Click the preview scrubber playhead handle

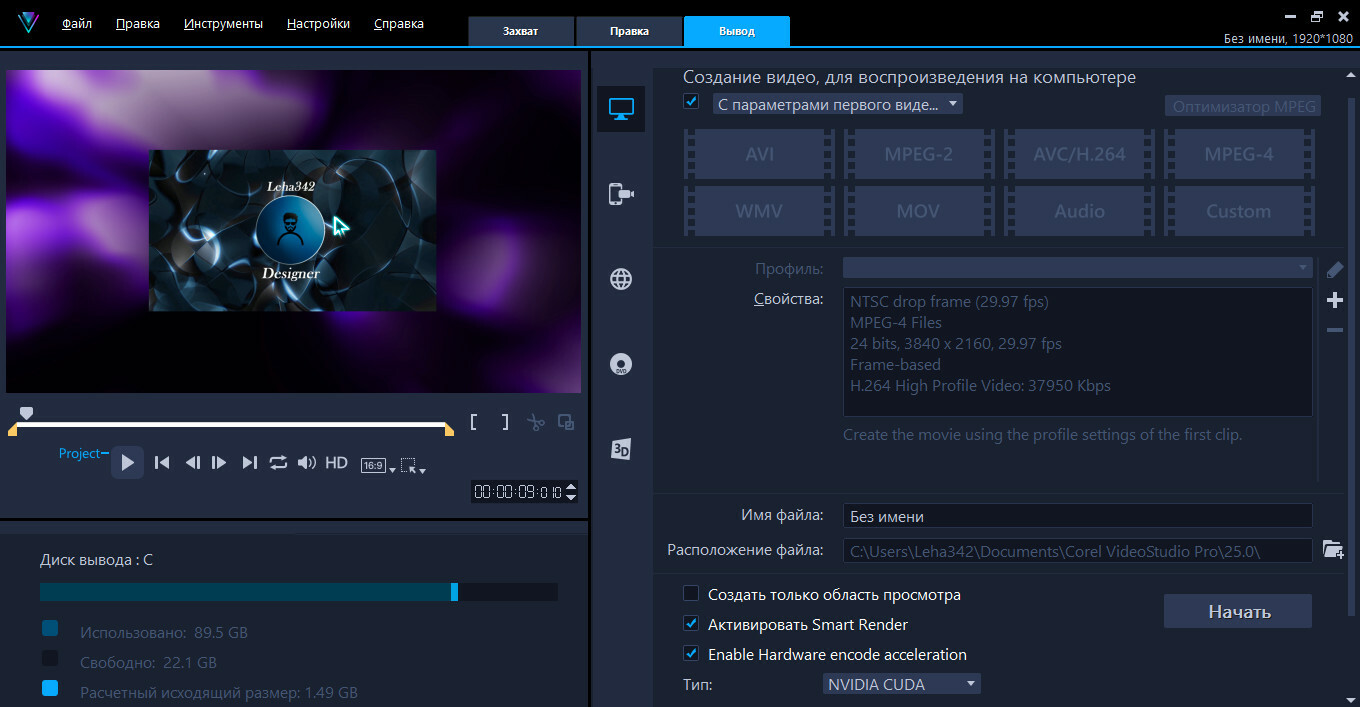pos(27,413)
